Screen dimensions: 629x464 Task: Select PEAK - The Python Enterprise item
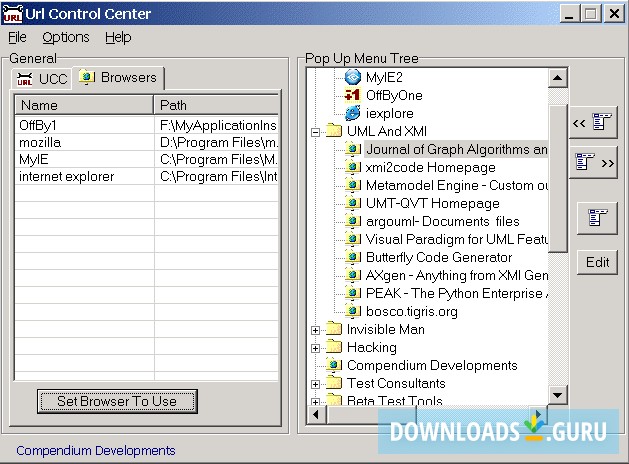click(457, 294)
